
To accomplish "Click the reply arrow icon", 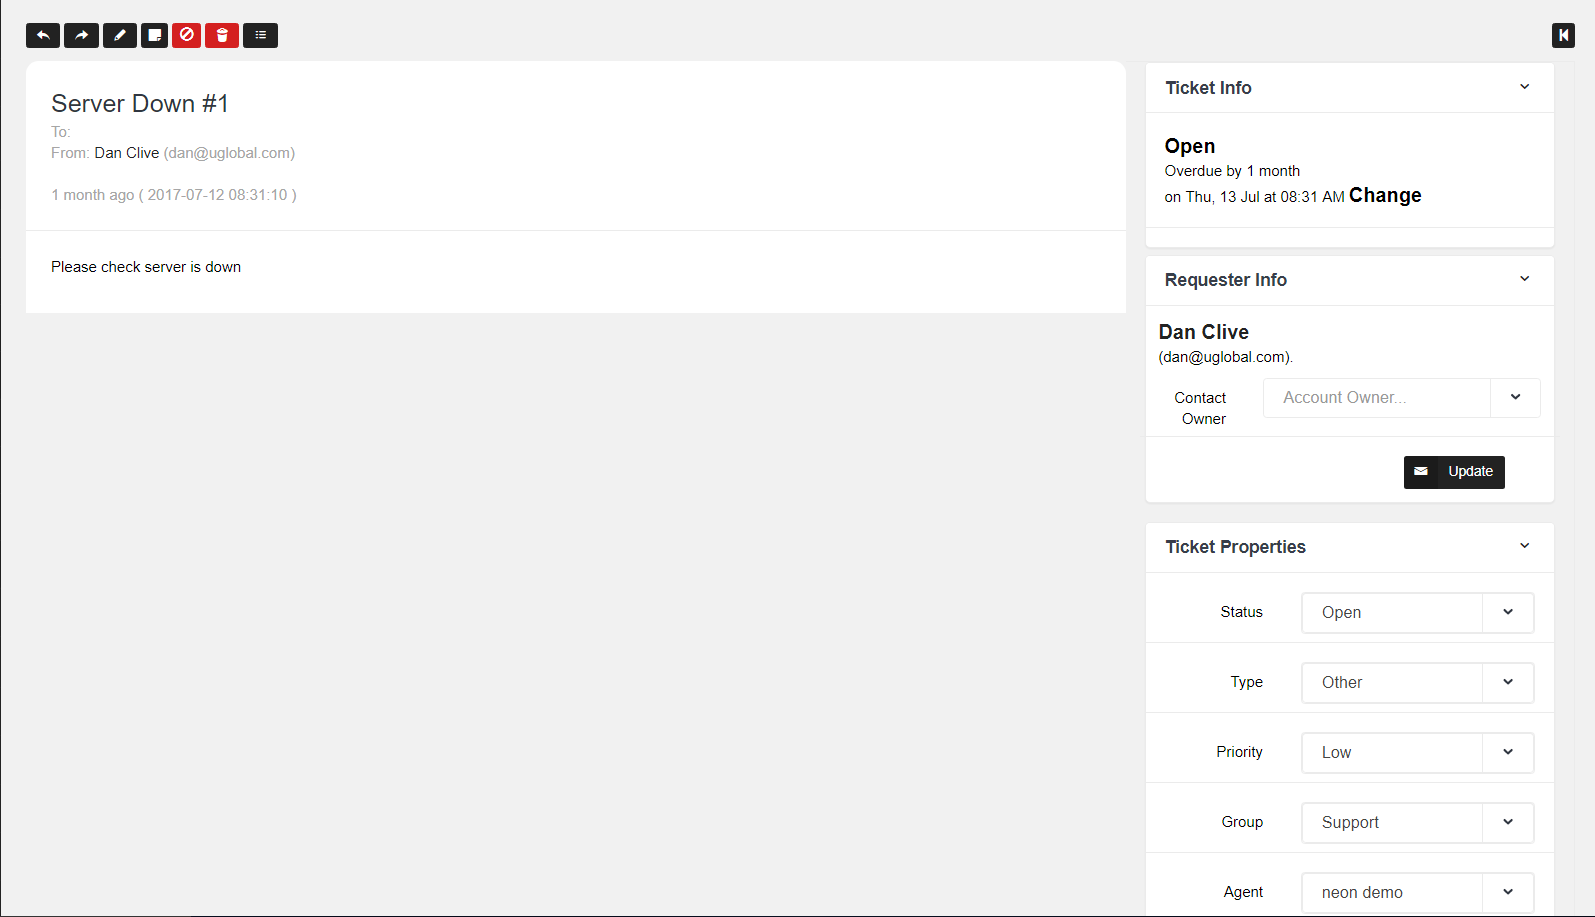I will [x=43, y=36].
